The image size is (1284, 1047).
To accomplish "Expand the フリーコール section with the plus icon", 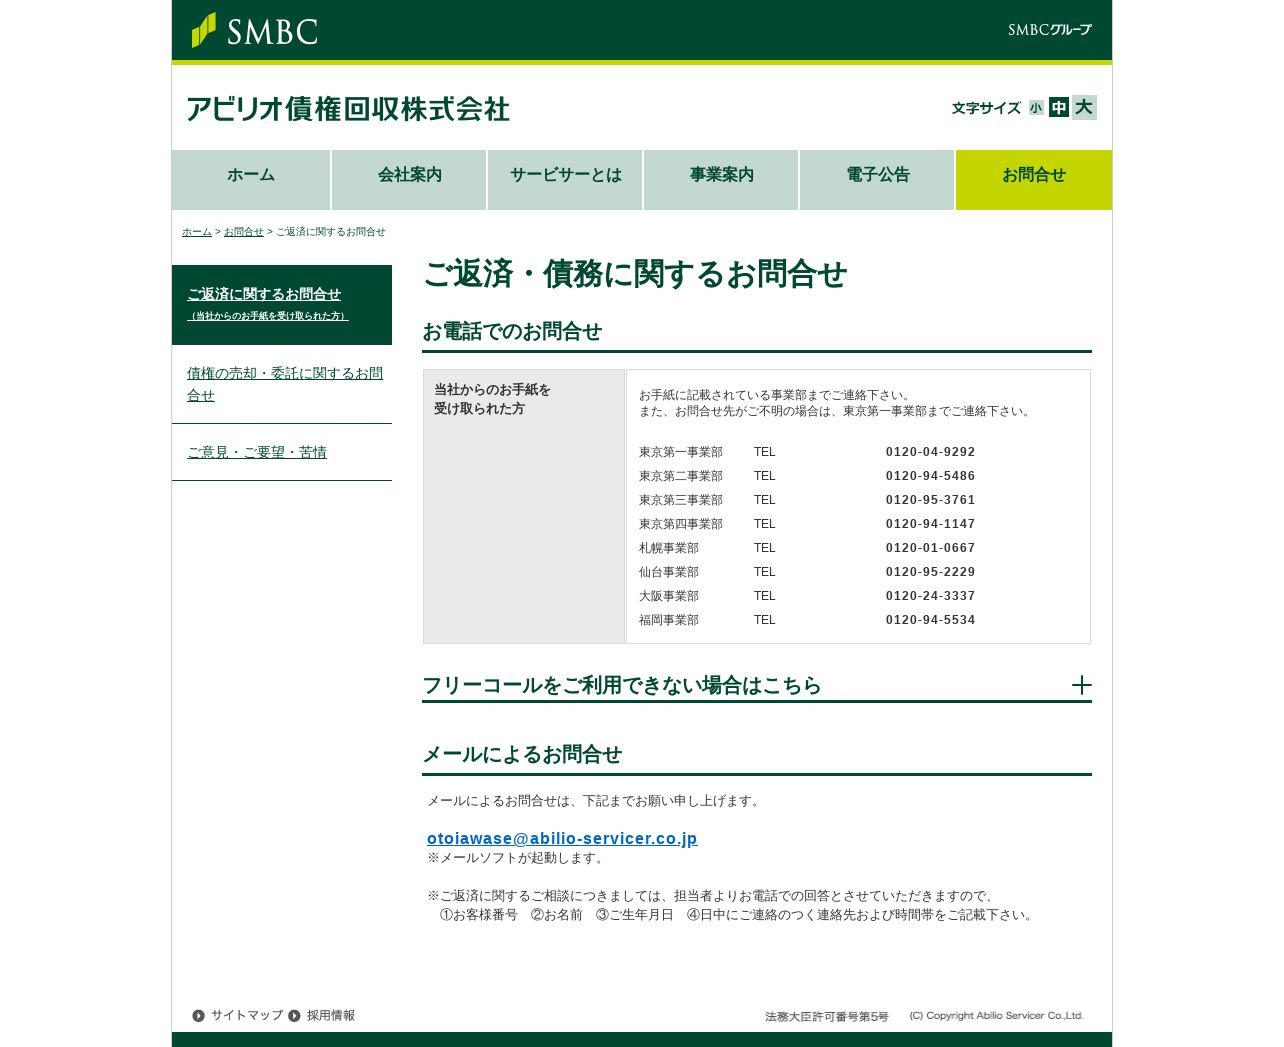I will point(1081,685).
